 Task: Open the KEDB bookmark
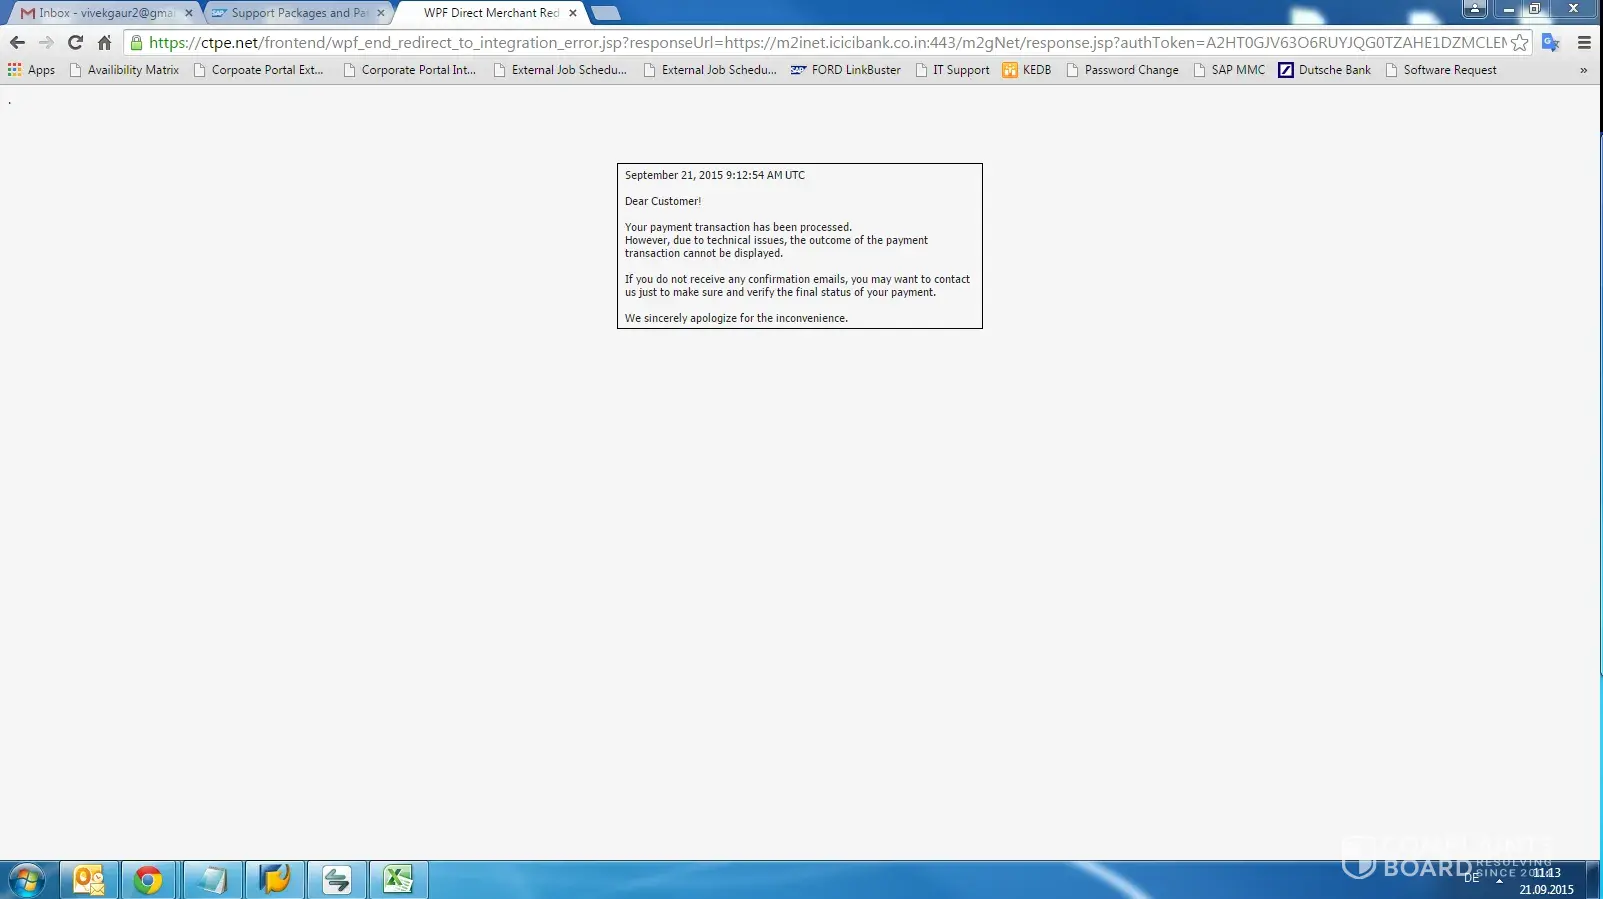(1027, 70)
